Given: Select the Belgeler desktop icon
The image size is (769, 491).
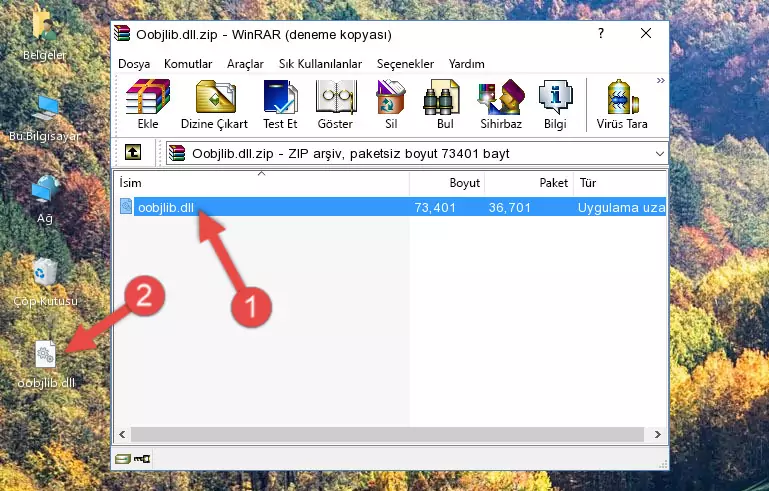Looking at the screenshot, I should coord(45,34).
